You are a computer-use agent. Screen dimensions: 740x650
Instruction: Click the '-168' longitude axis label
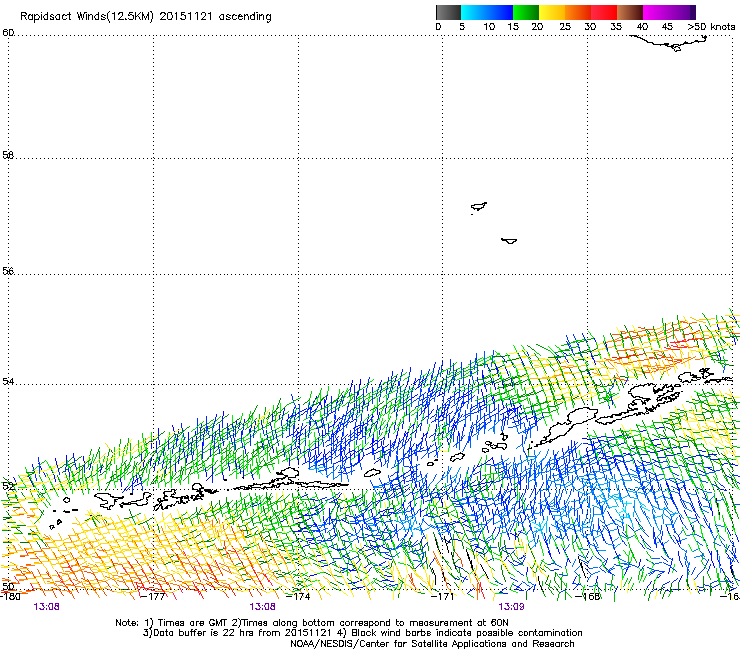point(587,596)
